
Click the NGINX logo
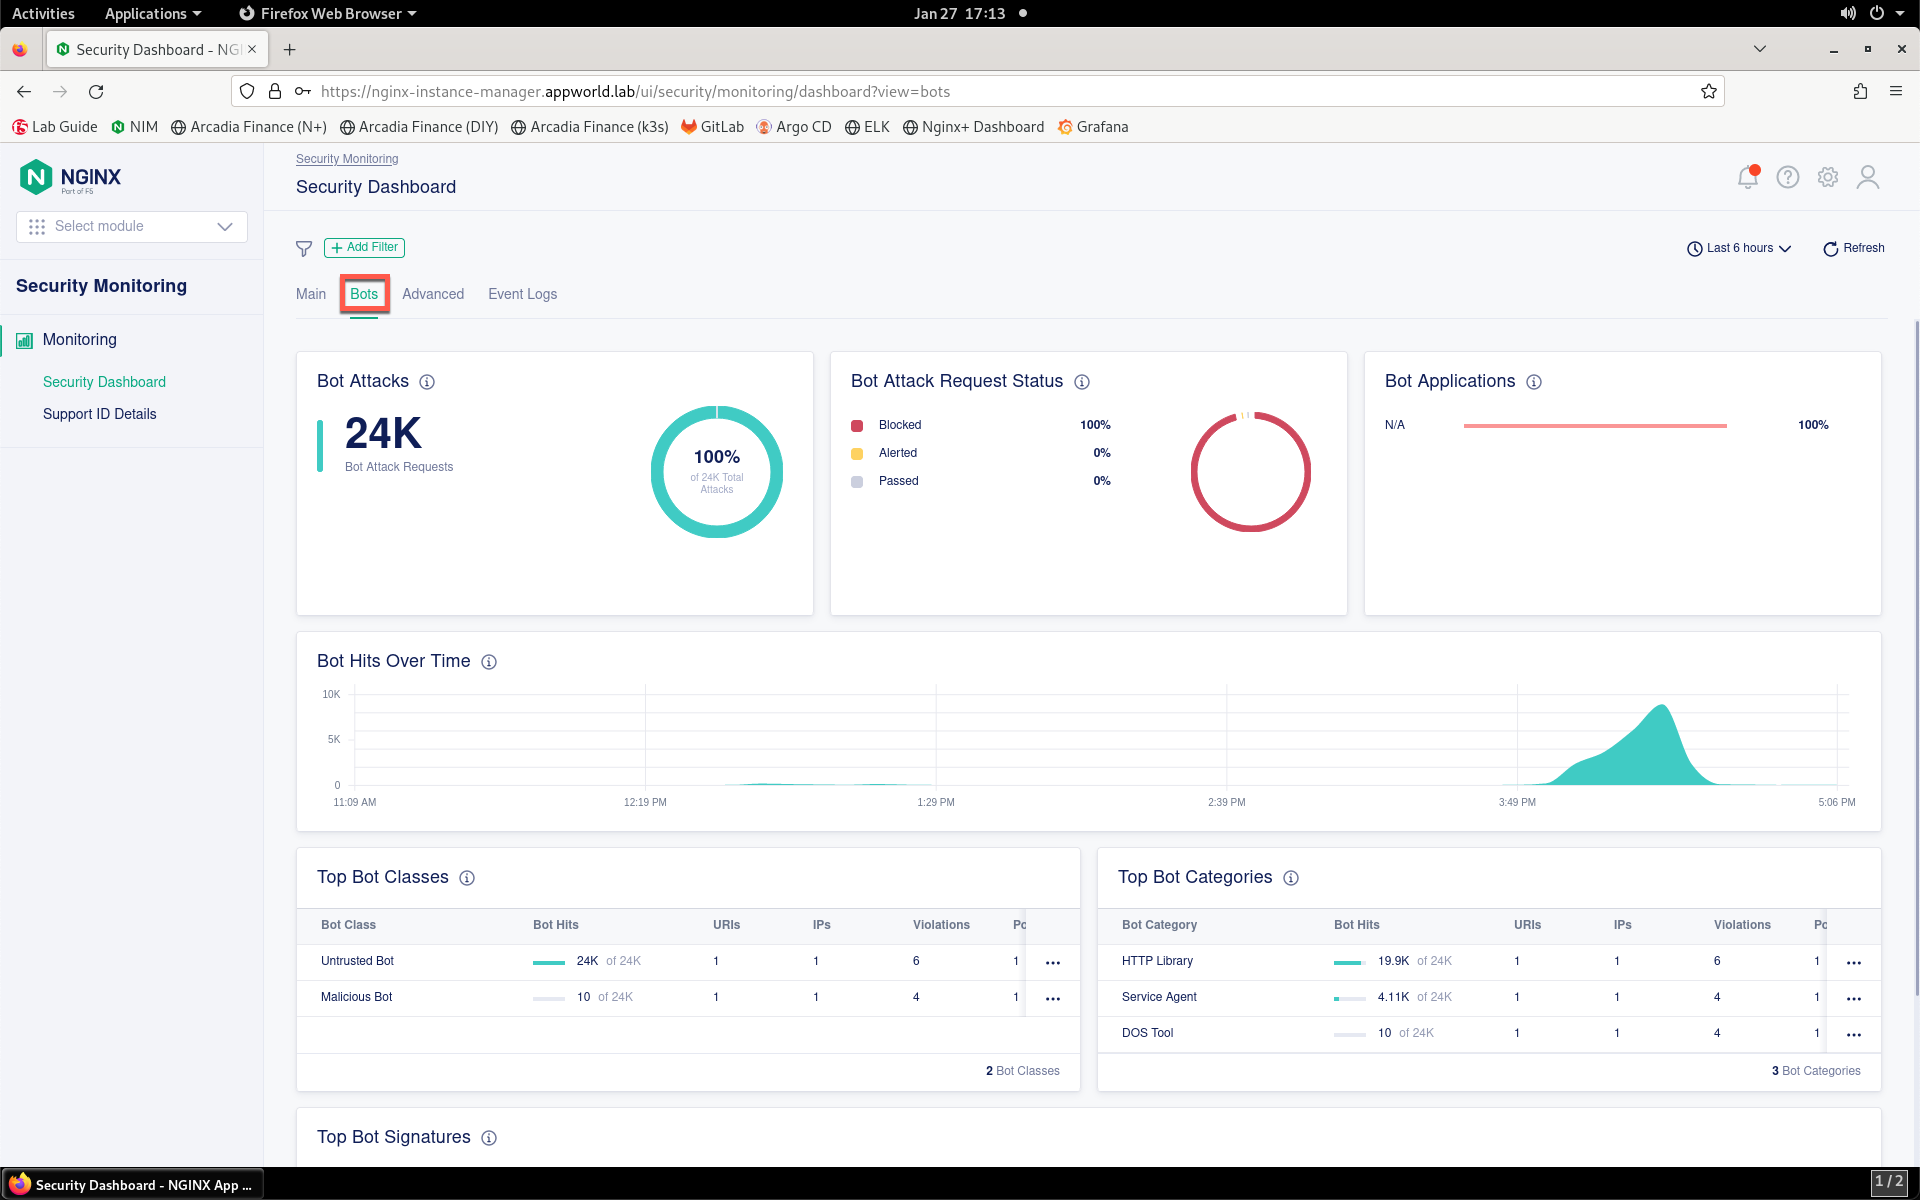[70, 177]
